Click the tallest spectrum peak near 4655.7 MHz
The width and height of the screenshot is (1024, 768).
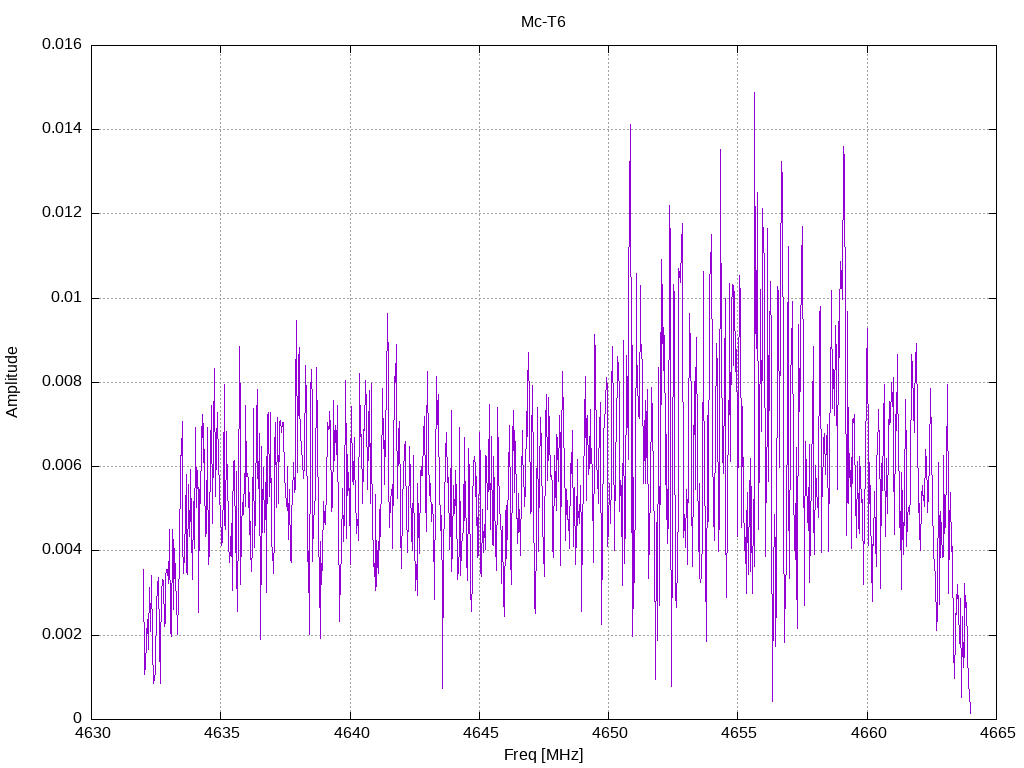[754, 93]
